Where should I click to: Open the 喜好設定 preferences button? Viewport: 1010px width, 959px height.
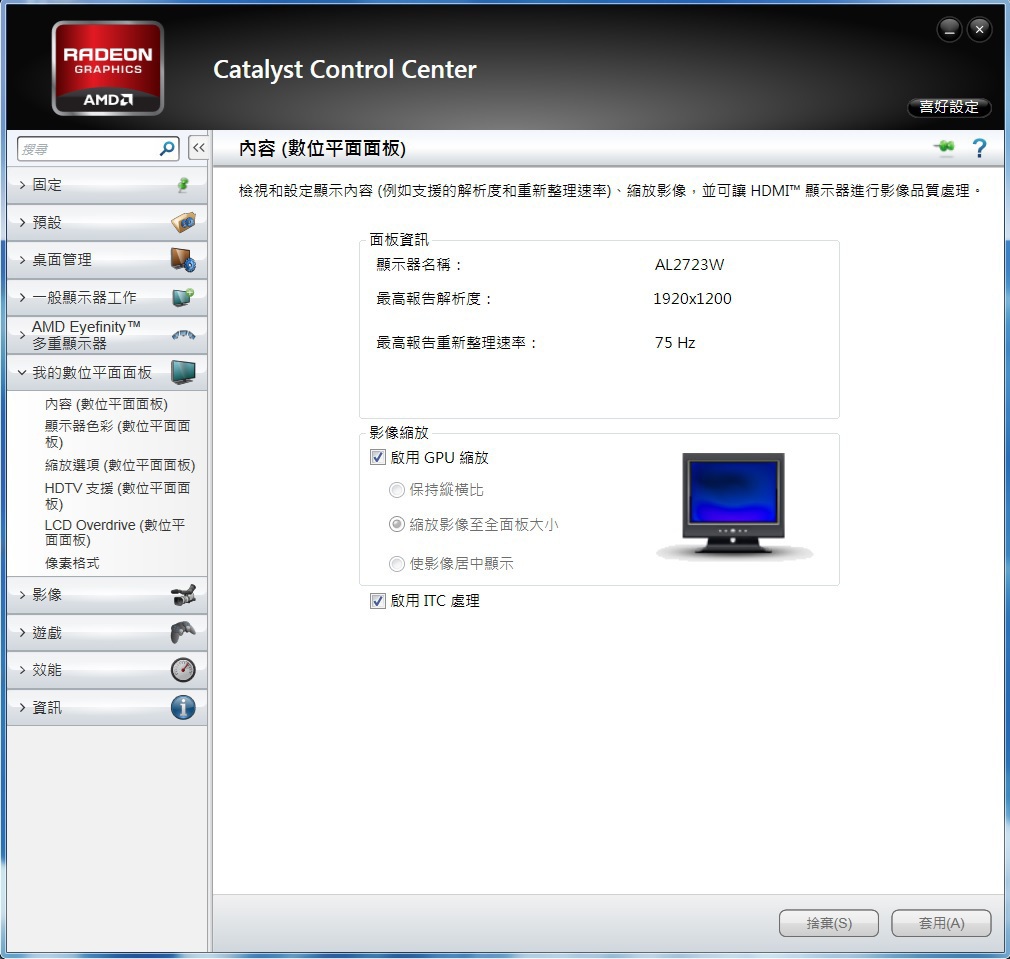[949, 107]
